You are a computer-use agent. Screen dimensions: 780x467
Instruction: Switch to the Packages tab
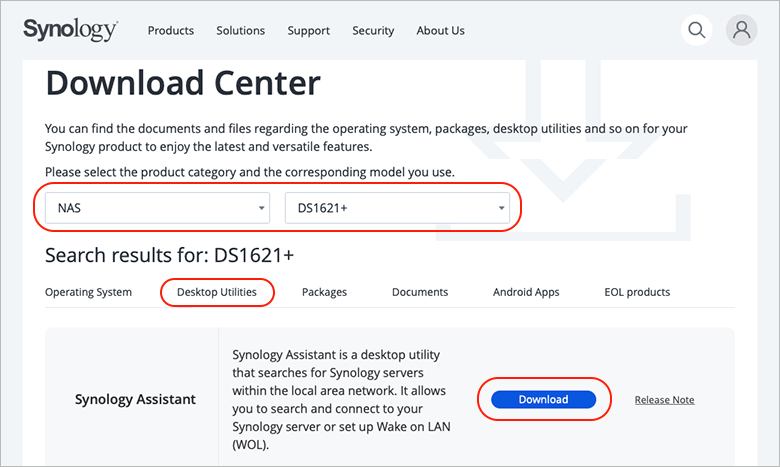324,292
